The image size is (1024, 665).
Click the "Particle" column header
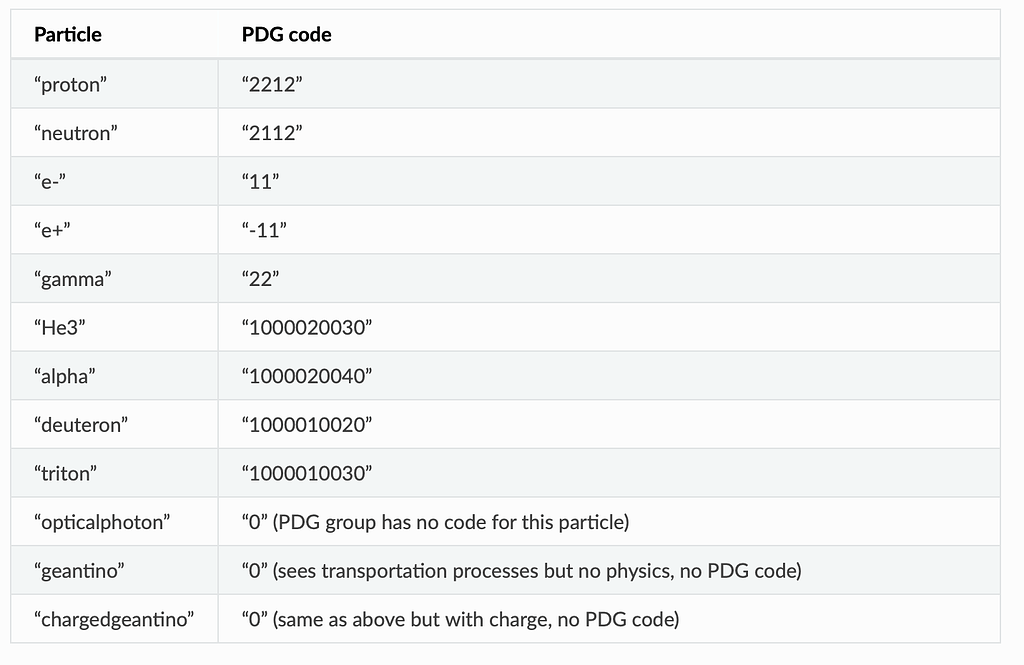68,35
